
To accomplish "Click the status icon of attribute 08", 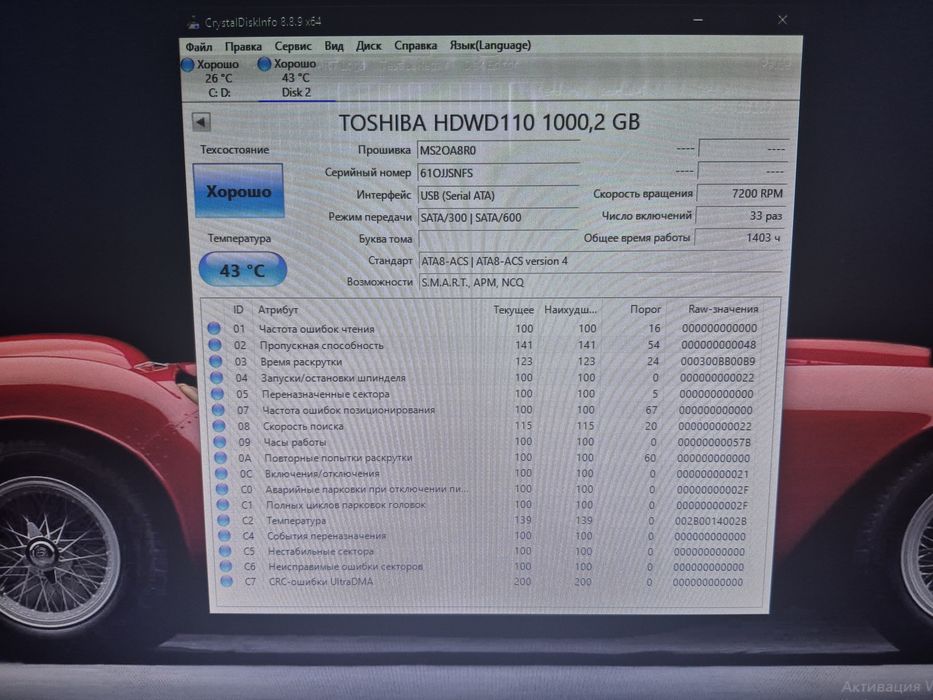I will [x=219, y=426].
